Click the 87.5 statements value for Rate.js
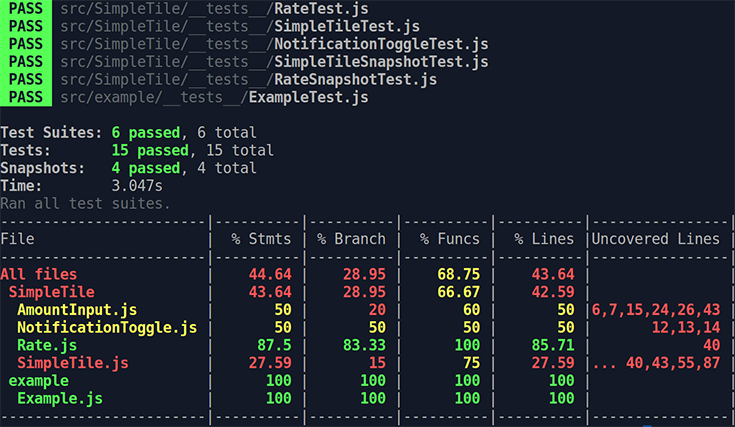This screenshot has width=735, height=427. coord(274,345)
